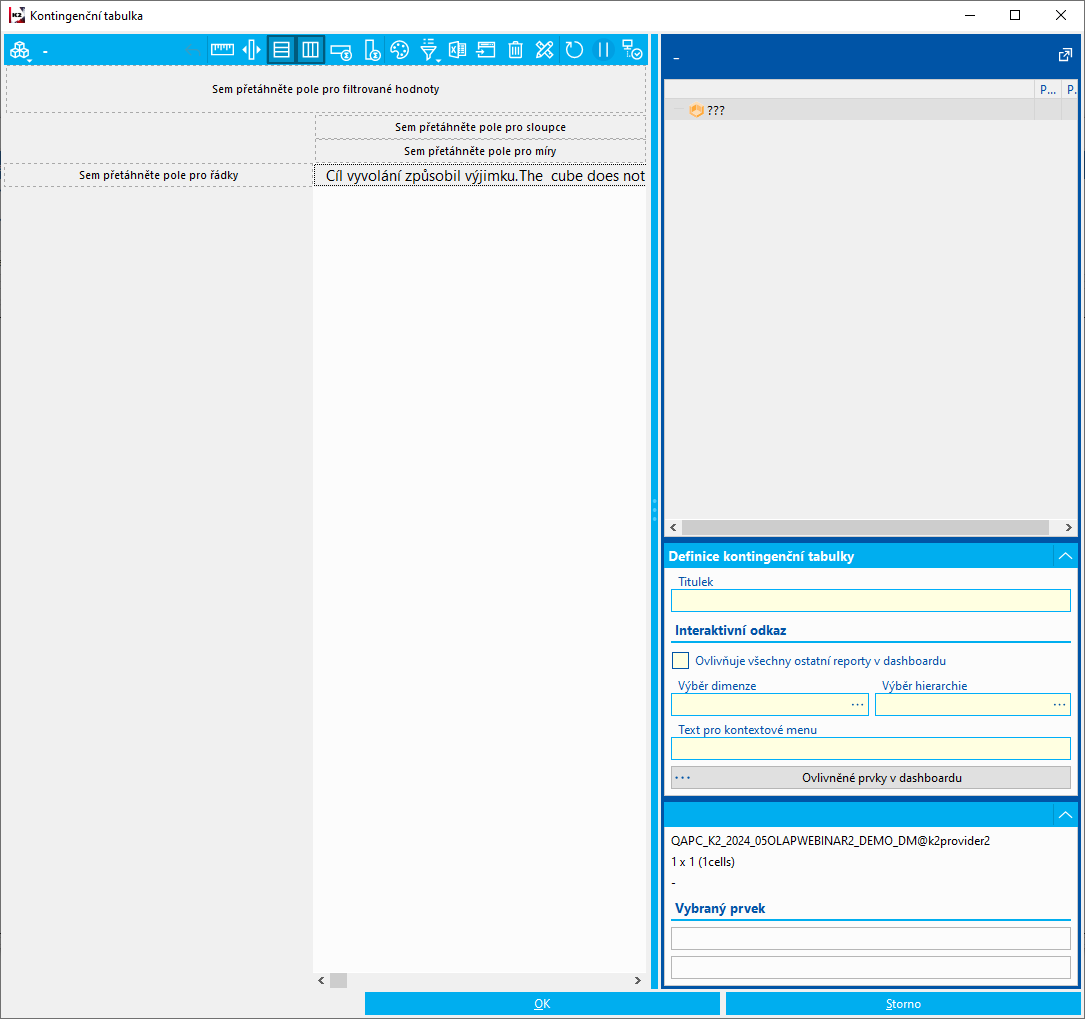
Task: Collapse the lower info section chevron
Action: 1065,815
